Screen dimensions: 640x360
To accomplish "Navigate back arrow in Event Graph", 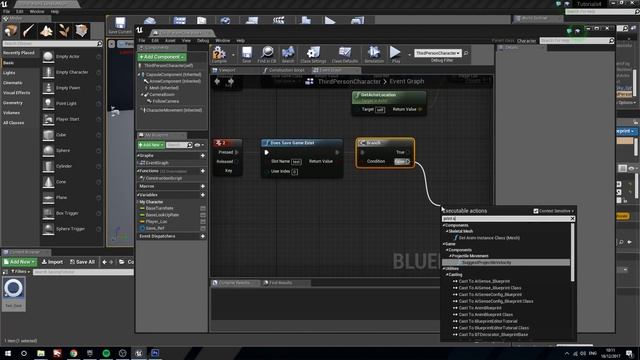I will click(x=217, y=82).
